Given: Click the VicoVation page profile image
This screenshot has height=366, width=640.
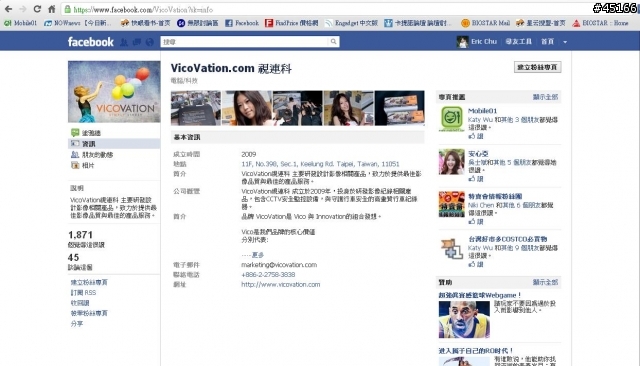Looking at the screenshot, I should (x=114, y=92).
